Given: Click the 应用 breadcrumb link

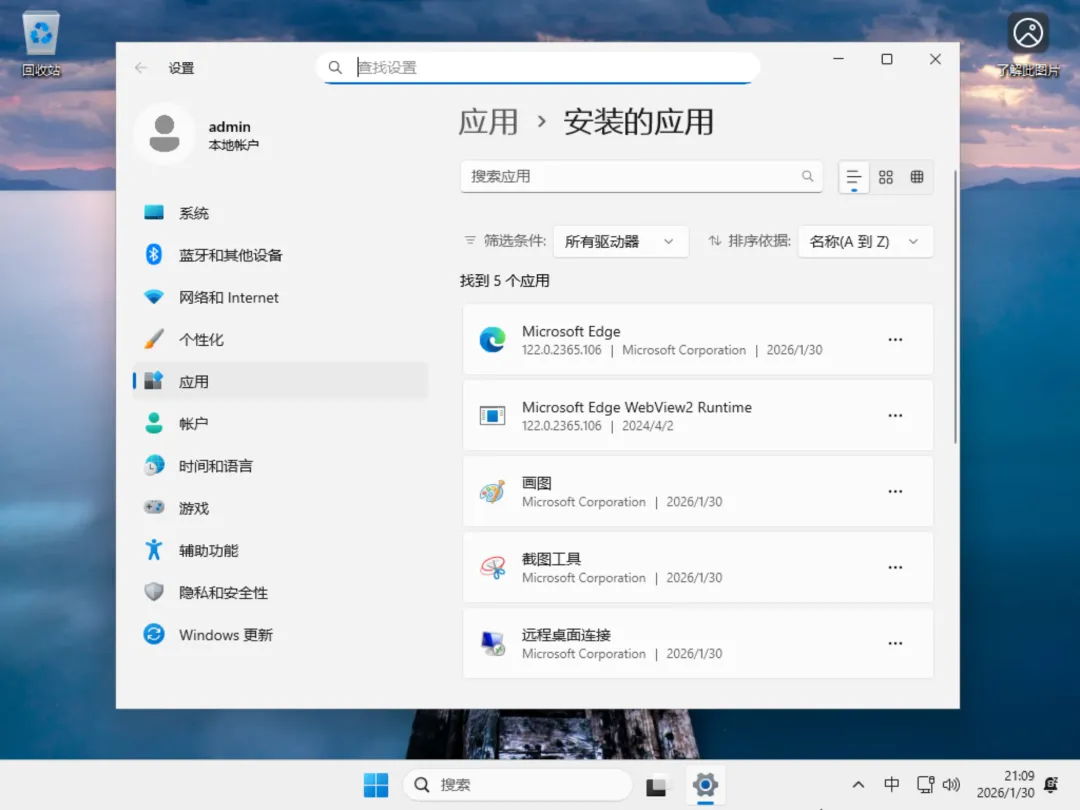Looking at the screenshot, I should click(x=488, y=122).
